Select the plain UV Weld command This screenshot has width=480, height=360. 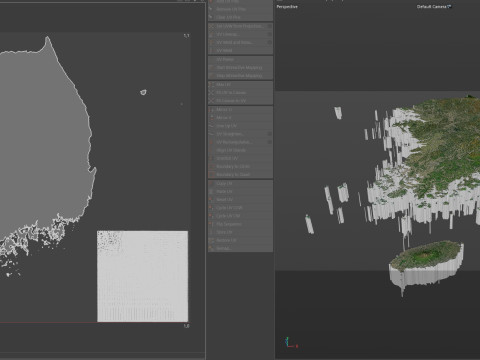[x=240, y=50]
